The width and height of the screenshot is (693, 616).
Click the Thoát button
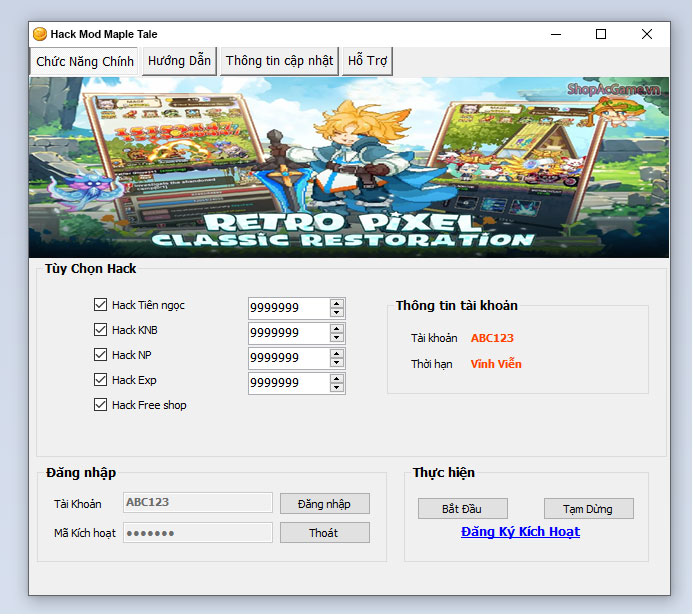[325, 533]
